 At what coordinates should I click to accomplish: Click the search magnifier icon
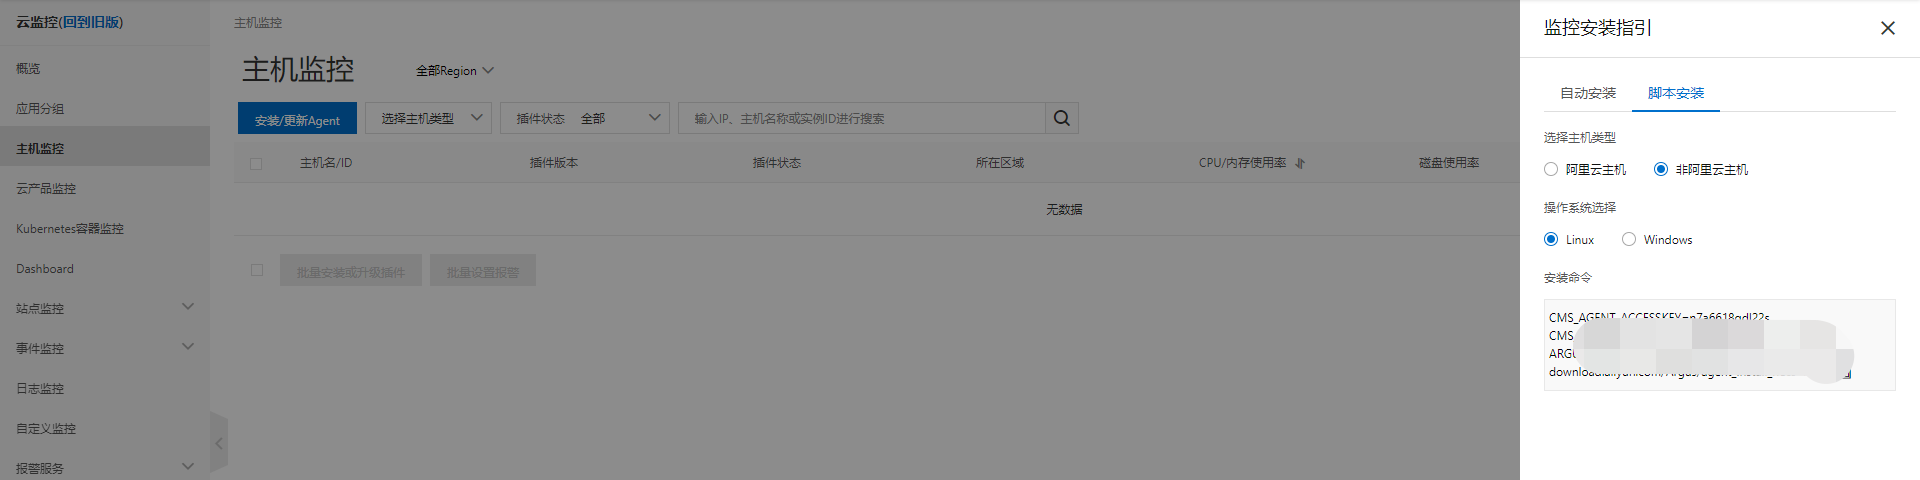coord(1061,118)
